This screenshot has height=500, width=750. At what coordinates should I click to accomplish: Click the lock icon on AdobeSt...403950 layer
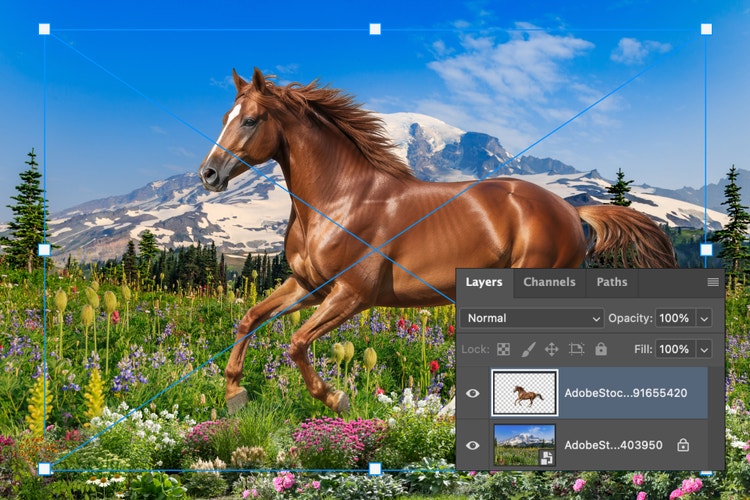[683, 445]
